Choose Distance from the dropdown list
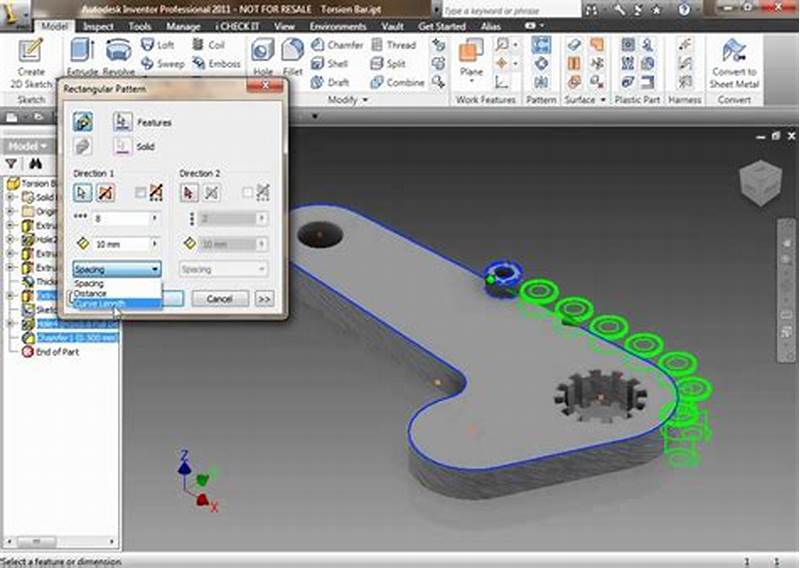 point(117,293)
